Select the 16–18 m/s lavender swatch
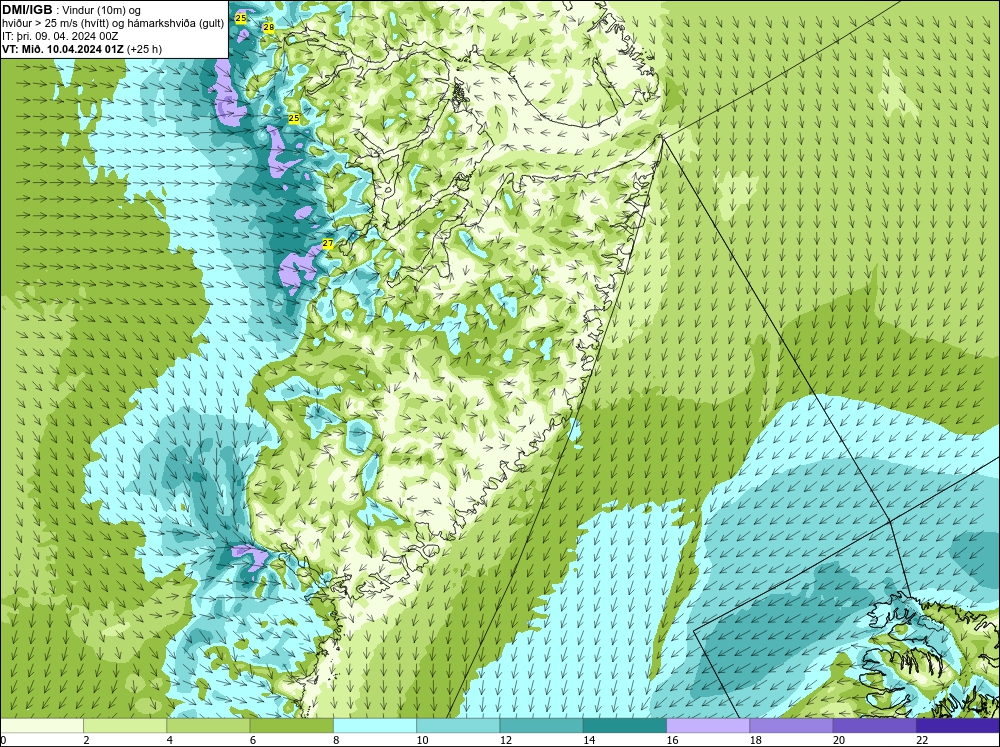 (708, 726)
